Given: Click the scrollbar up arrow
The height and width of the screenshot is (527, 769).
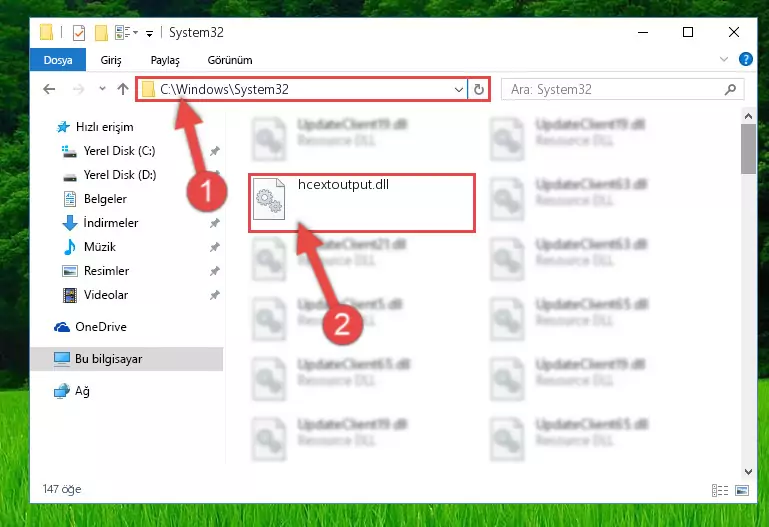Looking at the screenshot, I should [x=748, y=117].
